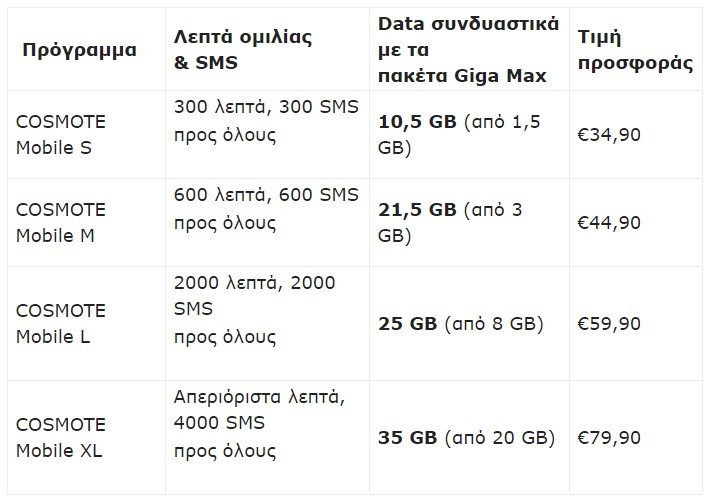Image resolution: width=714 pixels, height=501 pixels.
Task: Select the COSMOTE Mobile L cell
Action: 60,324
